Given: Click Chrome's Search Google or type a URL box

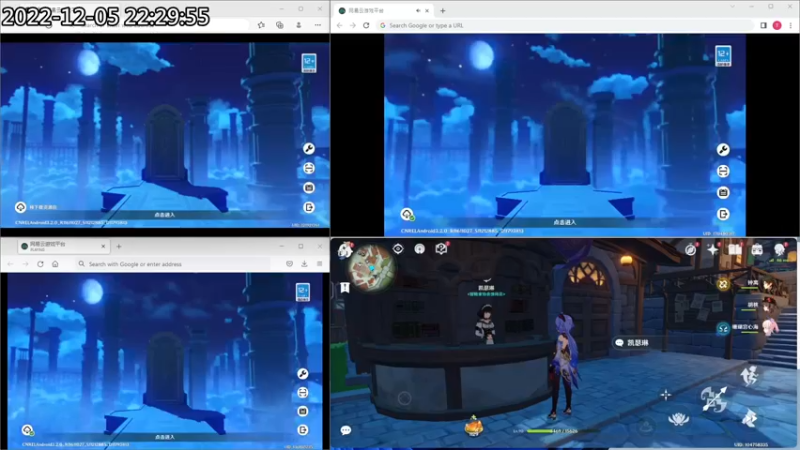Looking at the screenshot, I should pos(566,25).
